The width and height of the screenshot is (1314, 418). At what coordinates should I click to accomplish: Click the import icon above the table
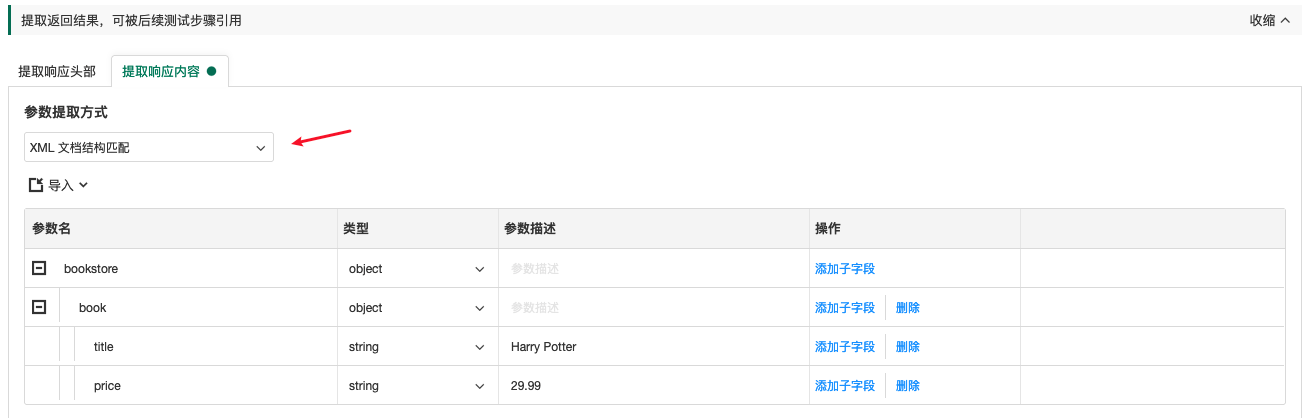36,185
